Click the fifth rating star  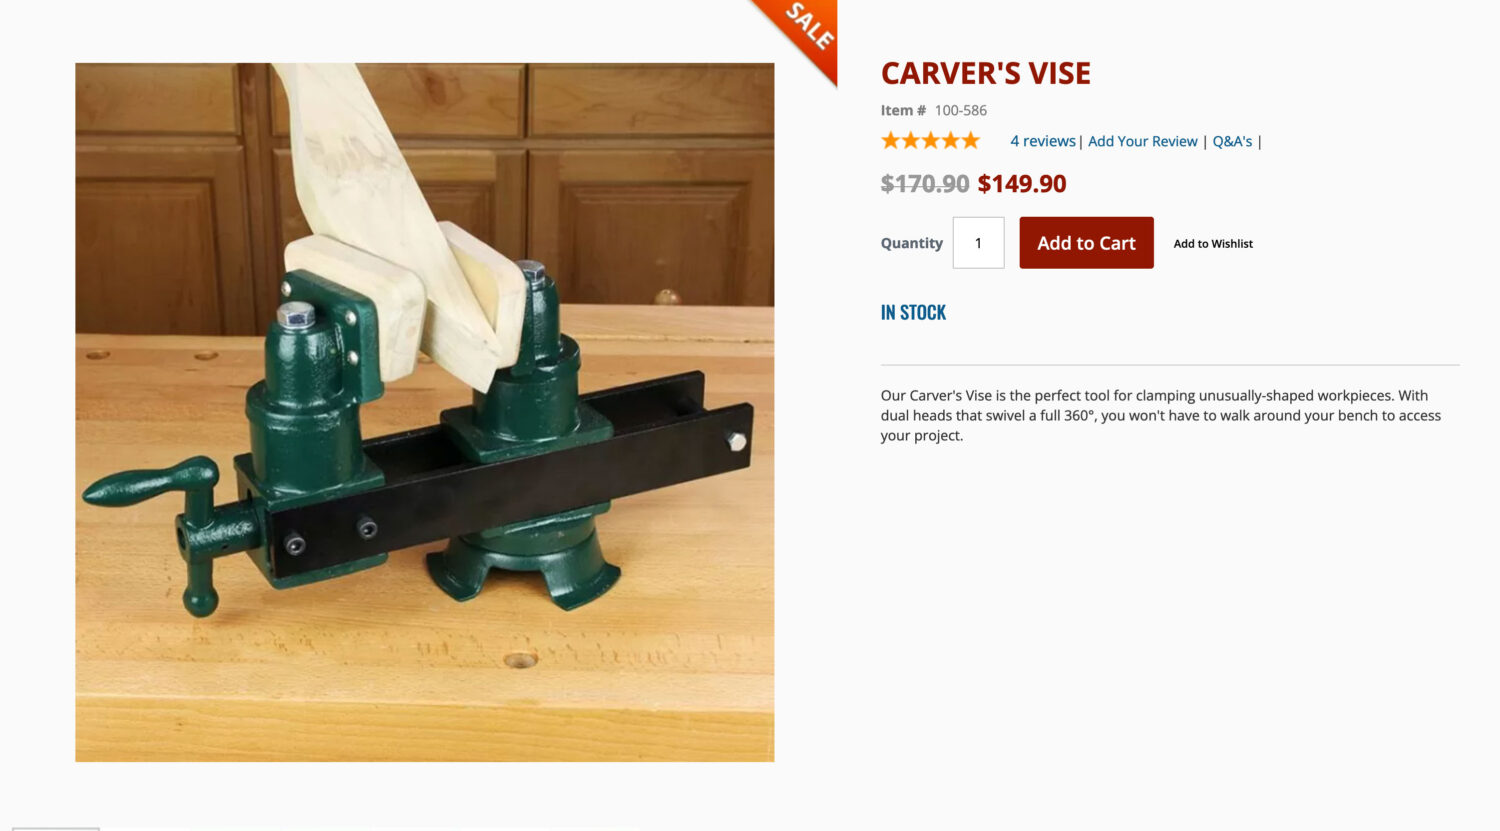970,141
